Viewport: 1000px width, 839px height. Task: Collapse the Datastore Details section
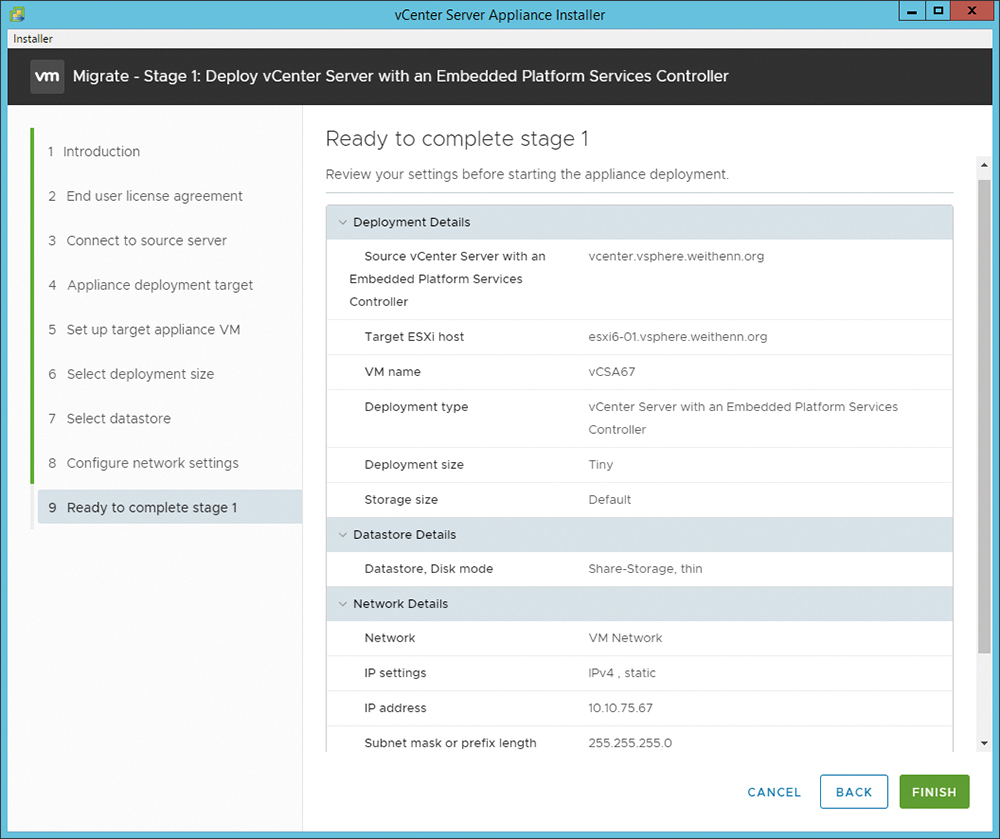point(342,535)
